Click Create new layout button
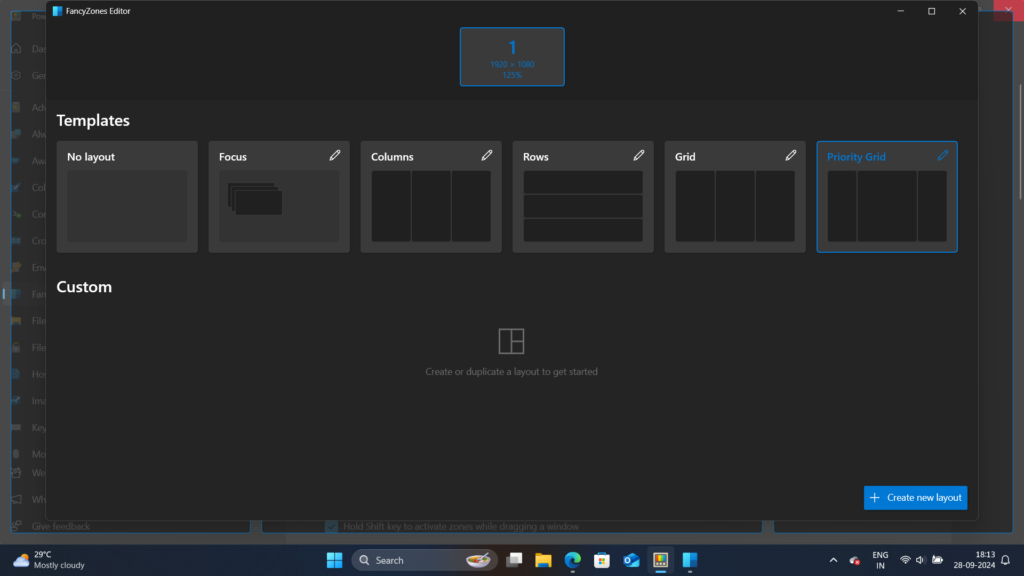Image resolution: width=1024 pixels, height=576 pixels. point(915,498)
